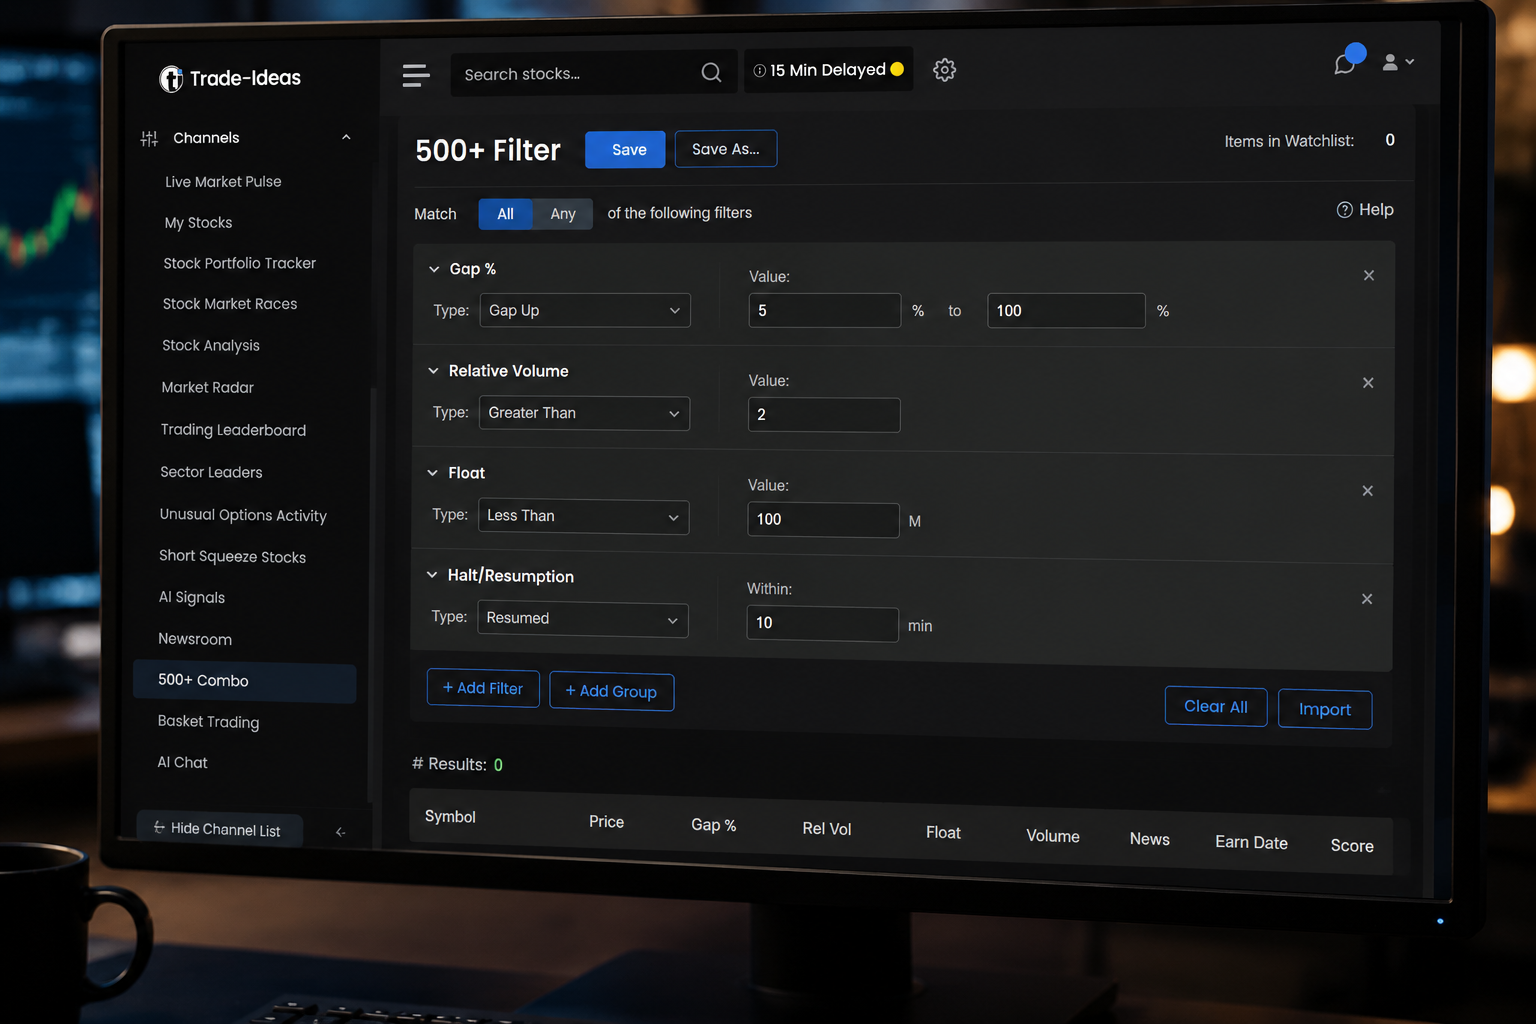The image size is (1536, 1024).
Task: Remove the Relative Volume filter
Action: point(1368,383)
